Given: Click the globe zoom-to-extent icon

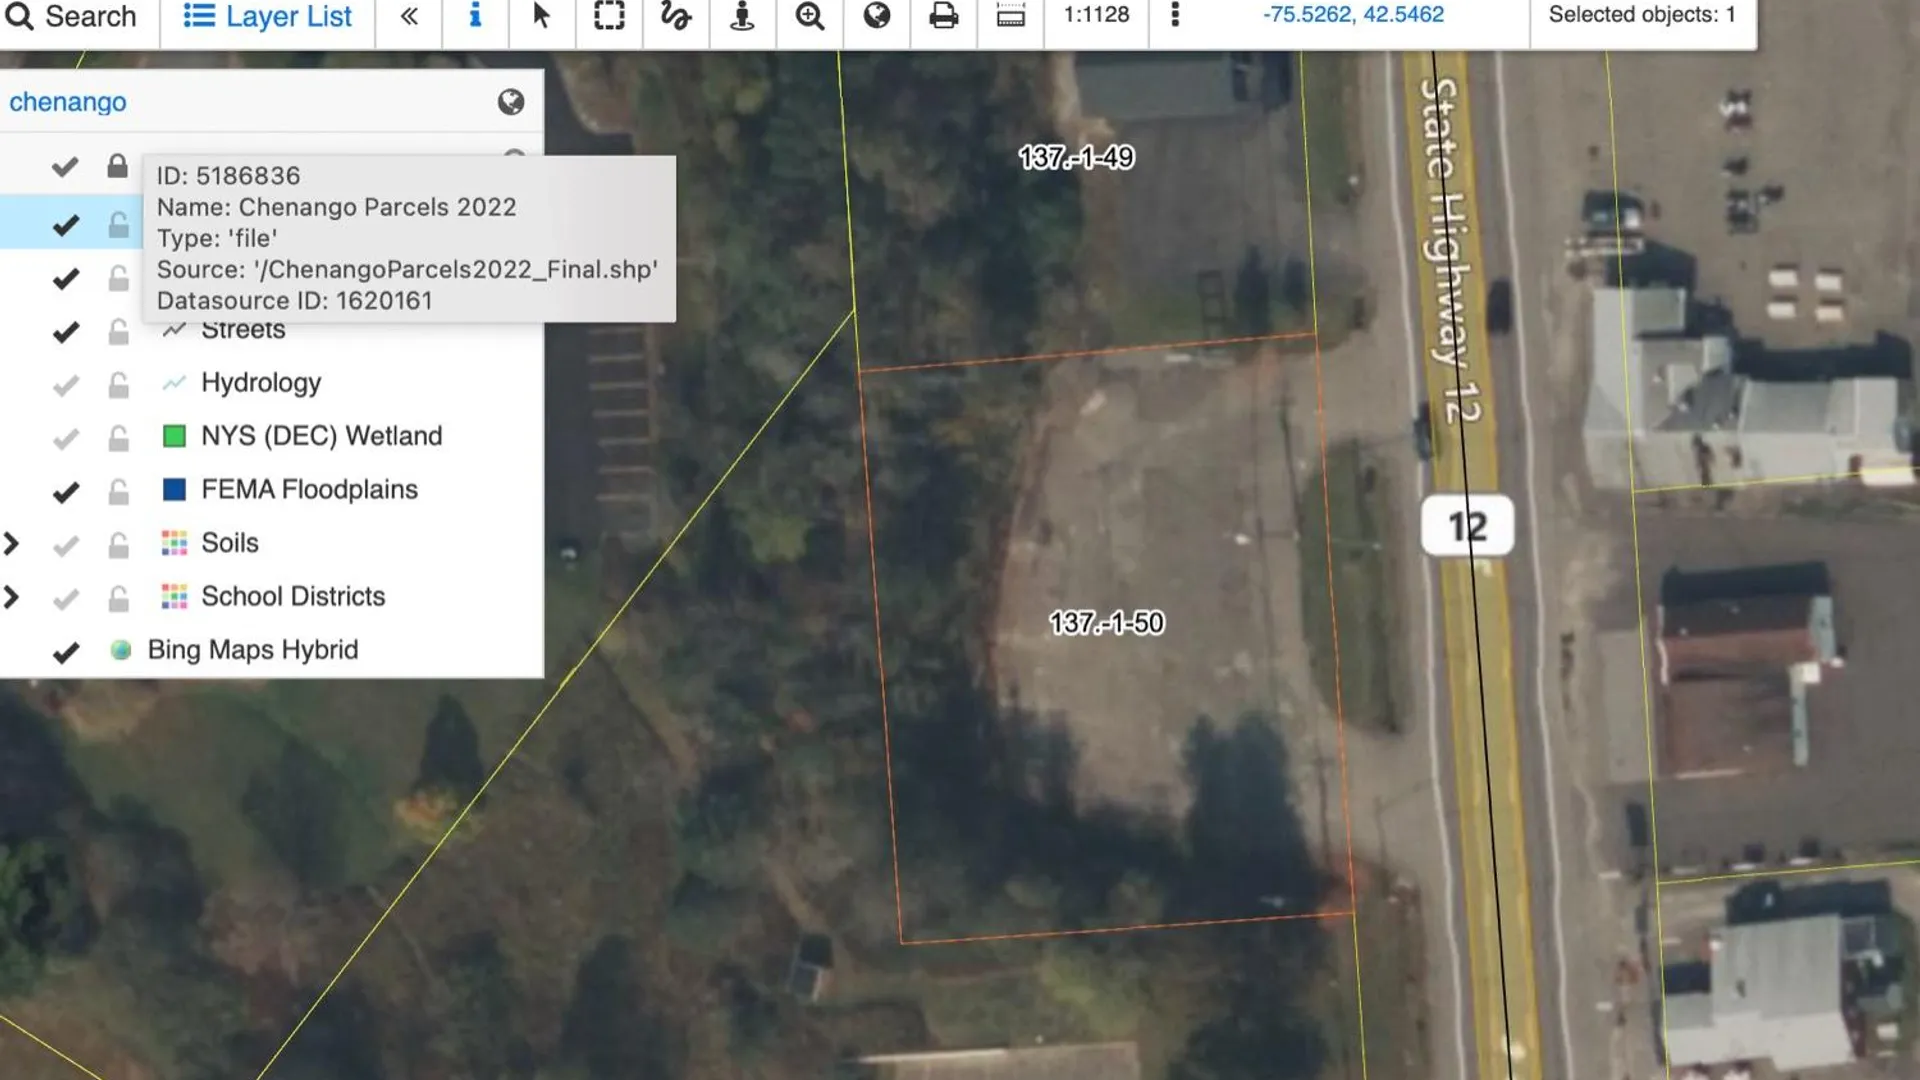Looking at the screenshot, I should point(876,16).
